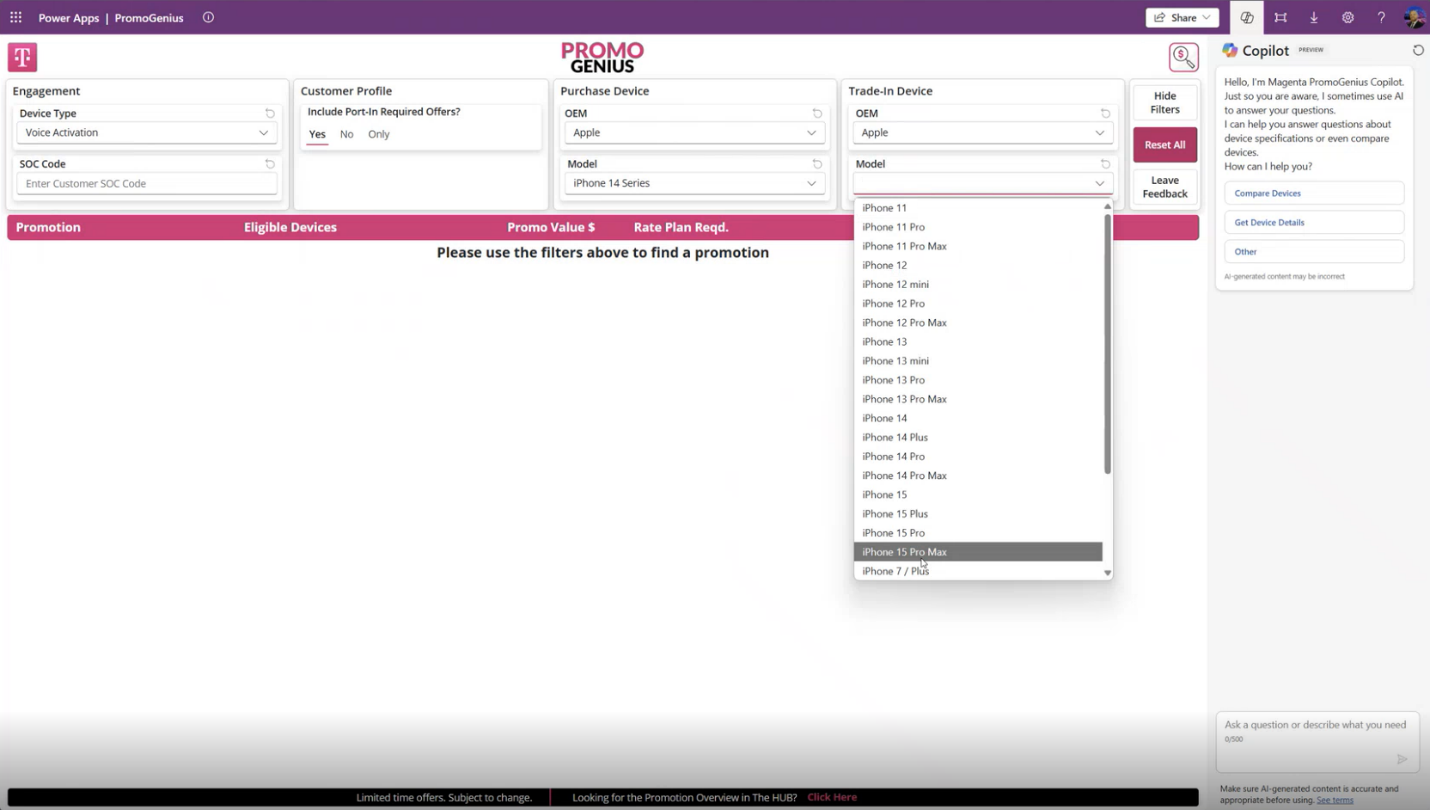Click the Copilot send message arrow
Viewport: 1430px width, 810px height.
pyautogui.click(x=1402, y=759)
